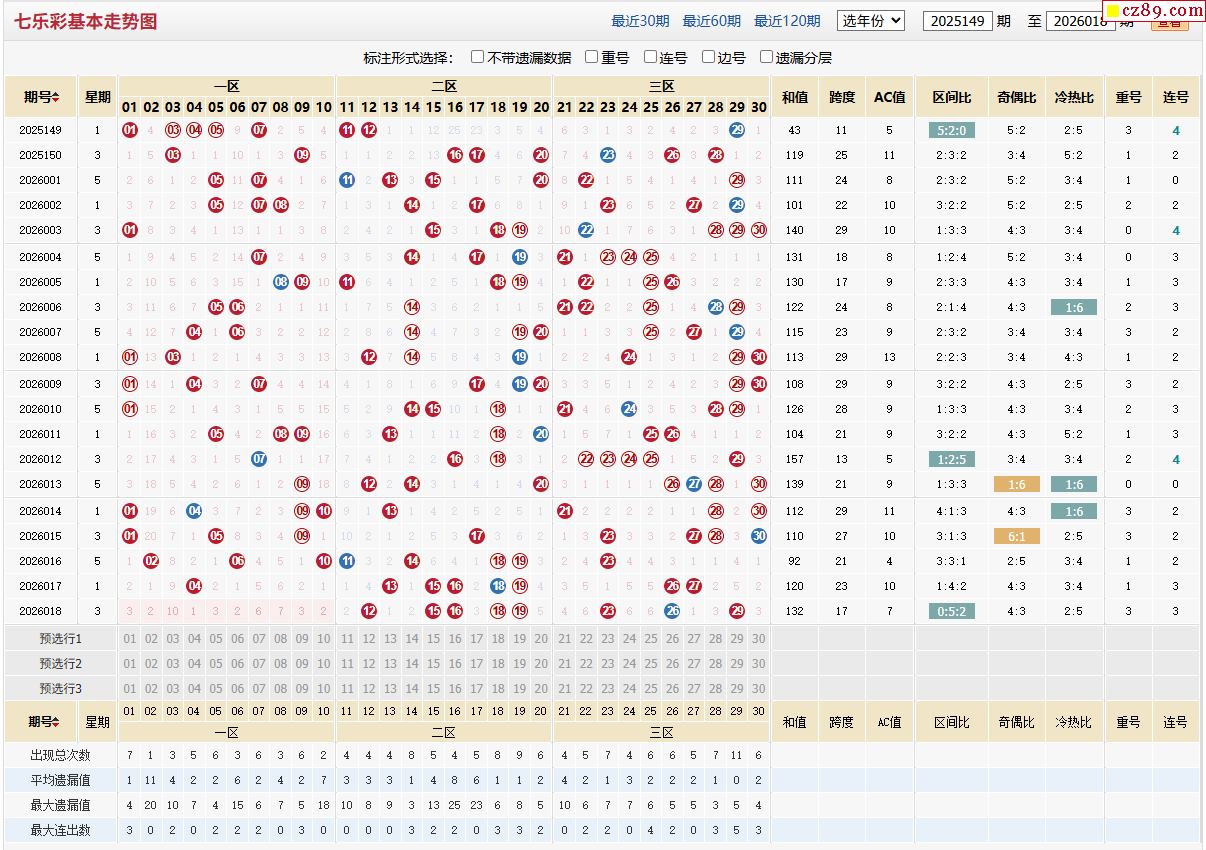Viewport: 1206px width, 850px height.
Task: Click the highlighted 5:2:0 cell in row 2025149
Action: [x=951, y=130]
